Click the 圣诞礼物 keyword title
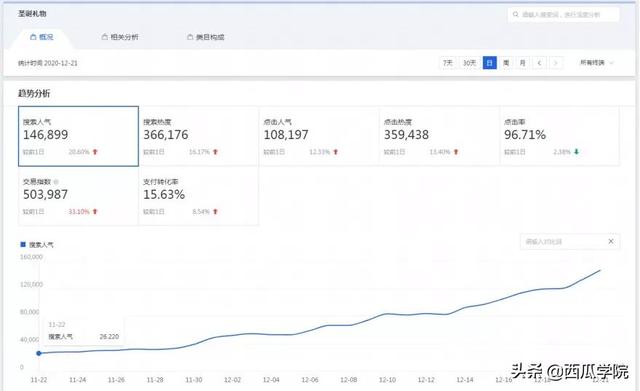 coord(32,13)
